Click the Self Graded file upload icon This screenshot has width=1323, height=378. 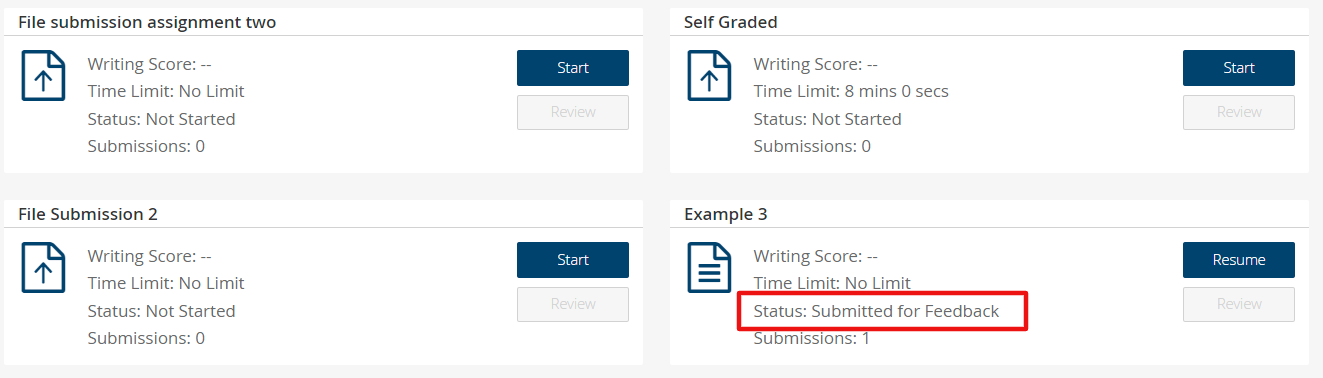(709, 77)
